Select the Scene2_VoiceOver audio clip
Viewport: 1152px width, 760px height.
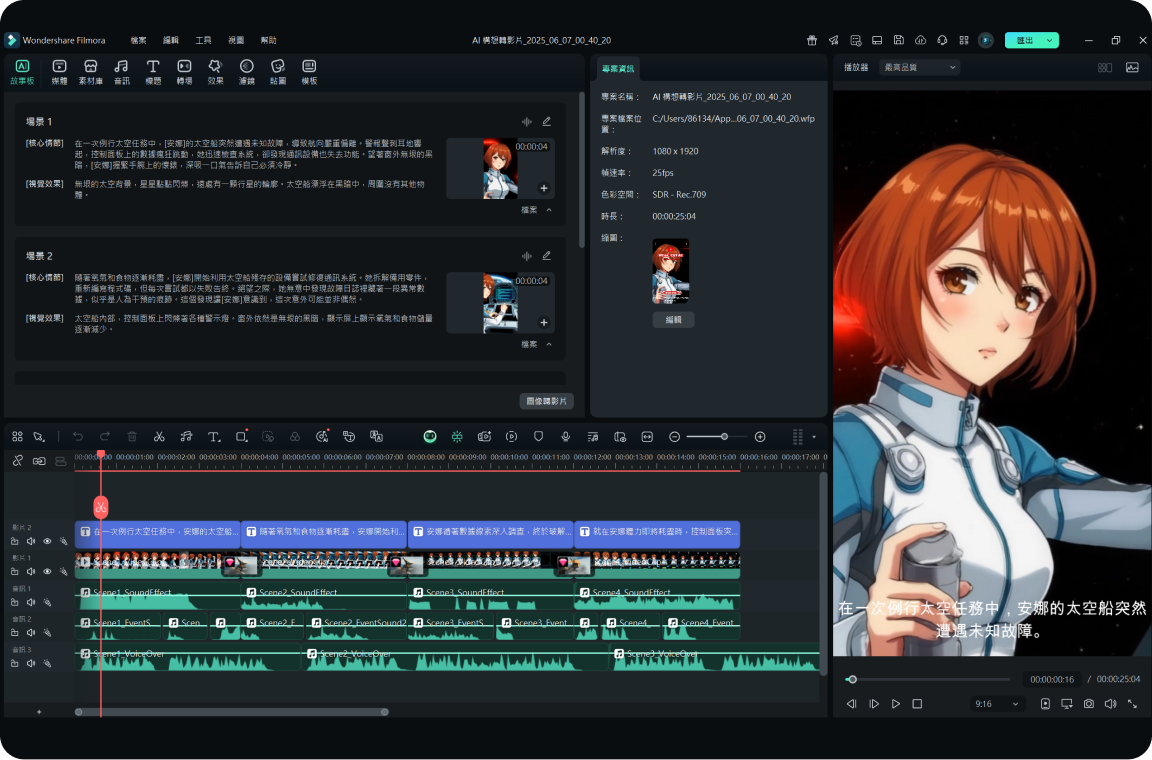point(456,658)
